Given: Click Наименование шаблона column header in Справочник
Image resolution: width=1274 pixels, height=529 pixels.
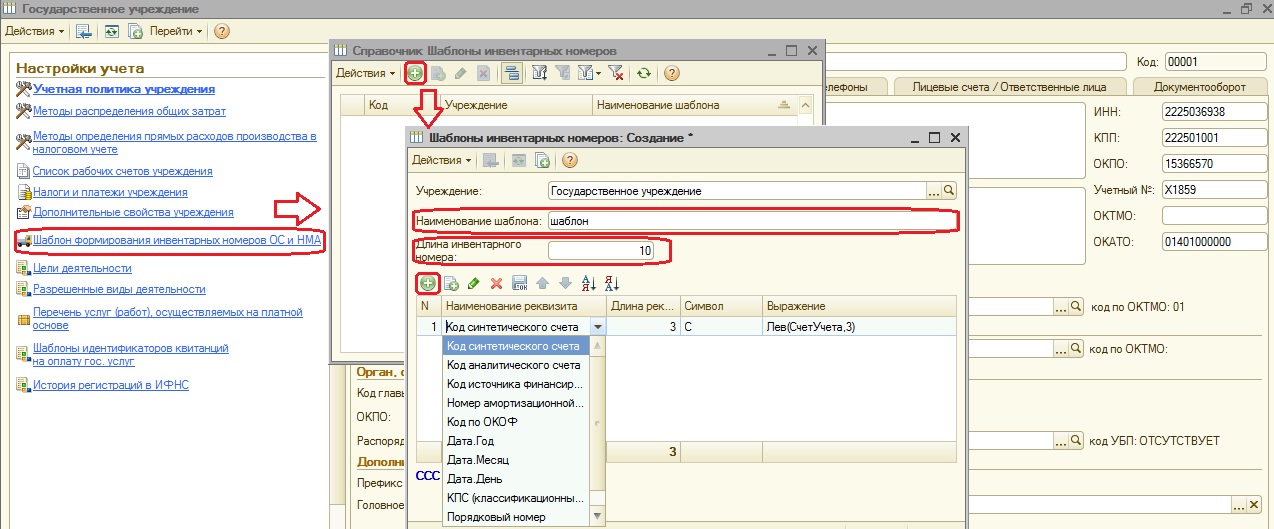Looking at the screenshot, I should click(x=694, y=104).
